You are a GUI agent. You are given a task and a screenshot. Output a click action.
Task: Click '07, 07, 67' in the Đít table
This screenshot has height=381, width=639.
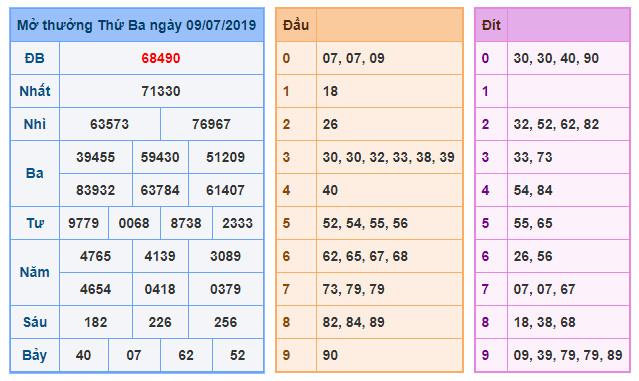coord(544,289)
